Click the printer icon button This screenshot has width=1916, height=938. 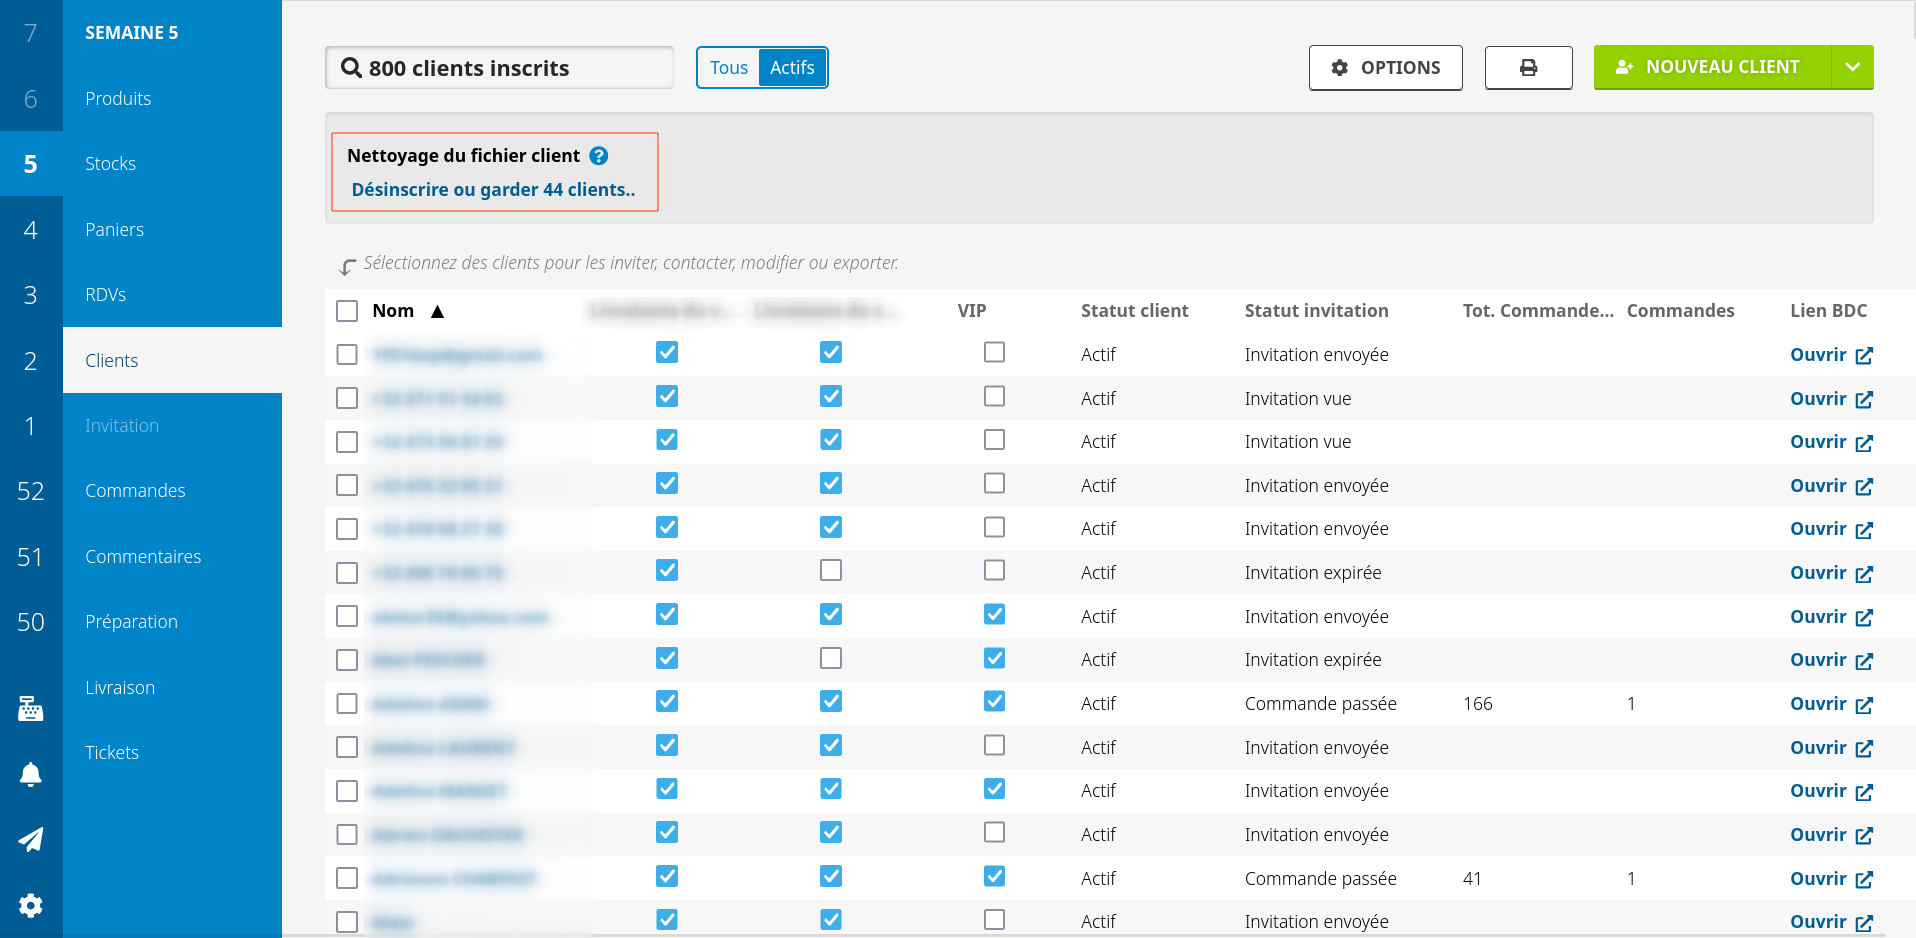pyautogui.click(x=1528, y=68)
